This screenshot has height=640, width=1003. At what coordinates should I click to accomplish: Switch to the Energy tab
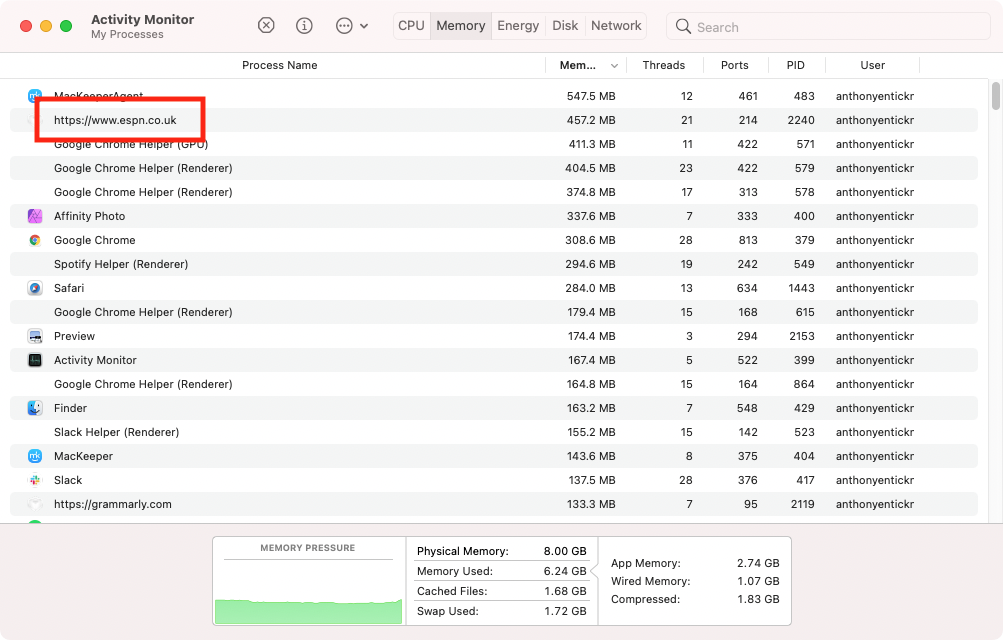click(x=518, y=26)
